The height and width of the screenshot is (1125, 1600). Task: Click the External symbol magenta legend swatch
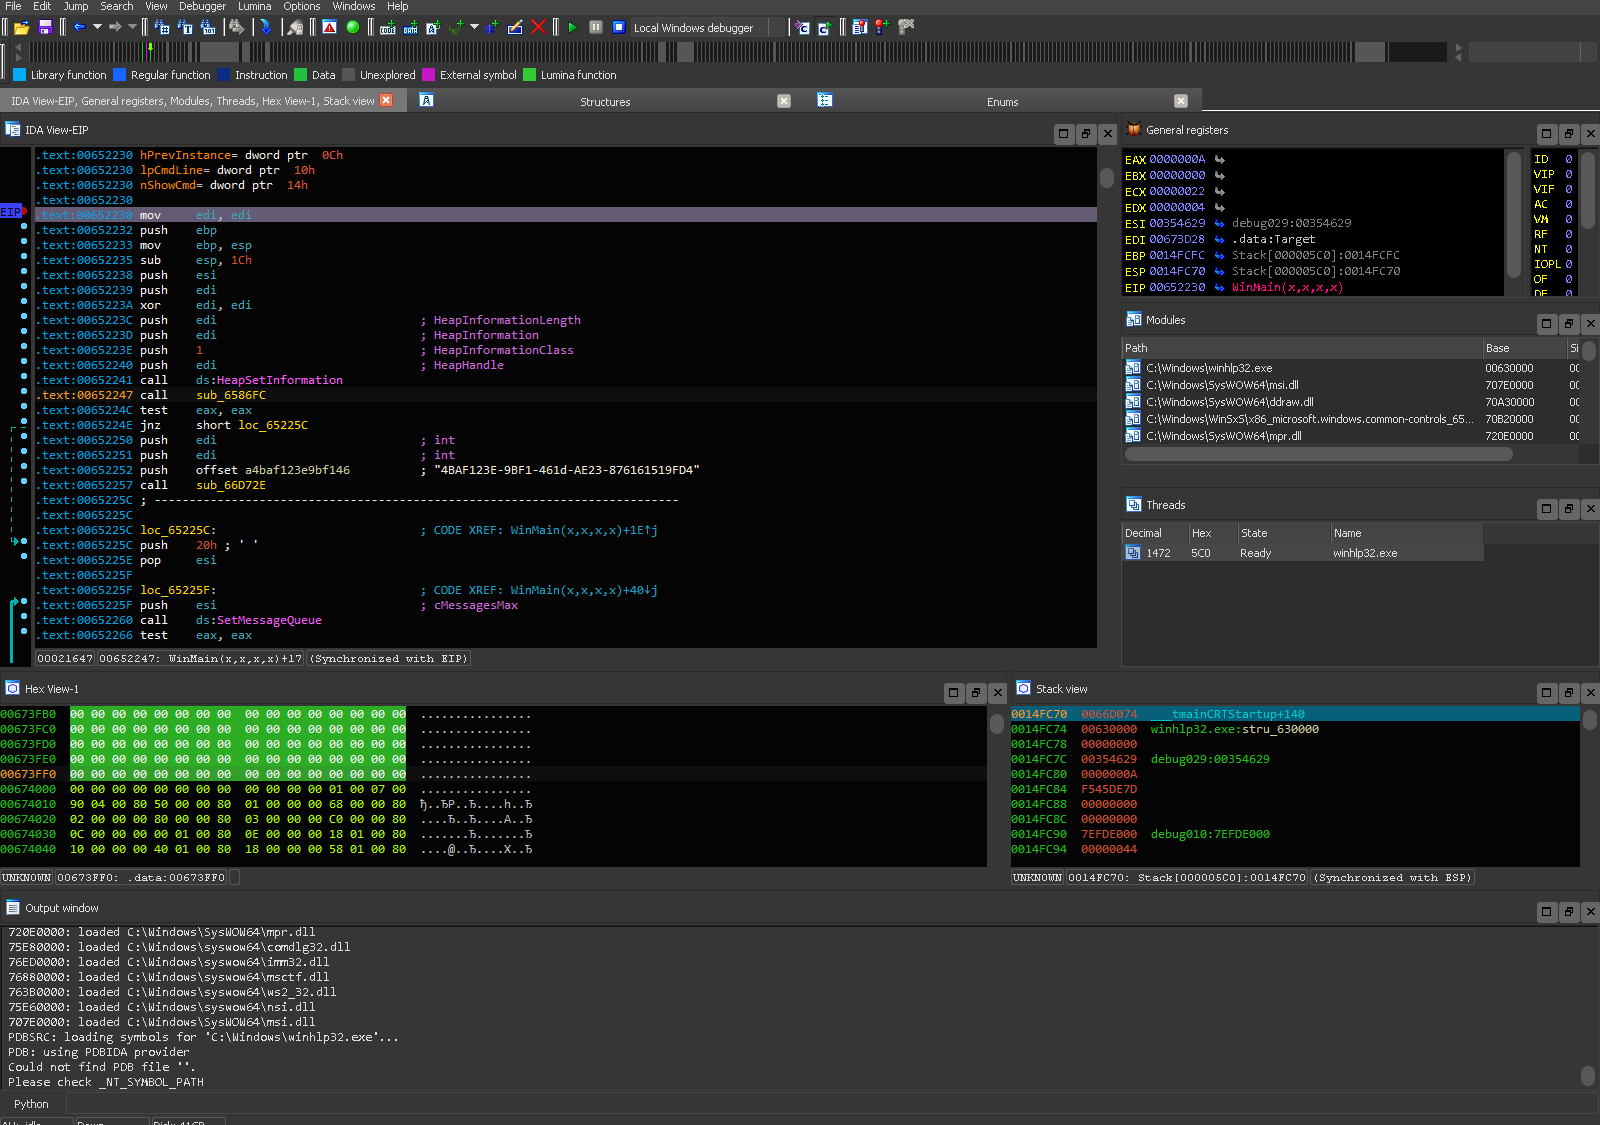coord(429,75)
